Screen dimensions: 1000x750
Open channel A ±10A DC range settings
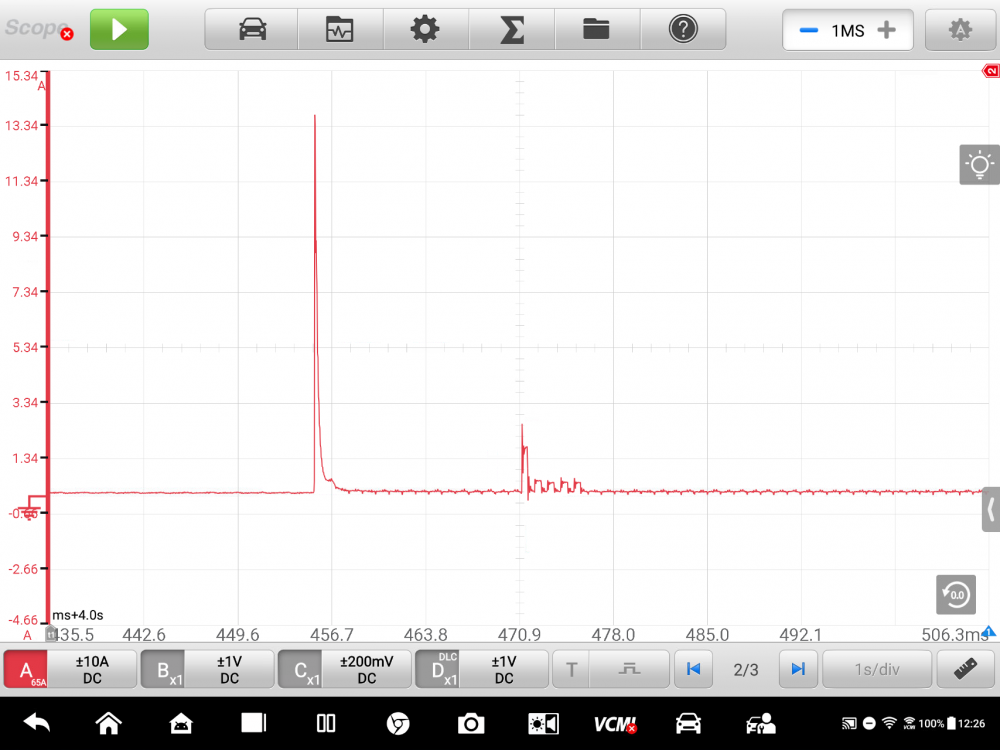pos(92,669)
